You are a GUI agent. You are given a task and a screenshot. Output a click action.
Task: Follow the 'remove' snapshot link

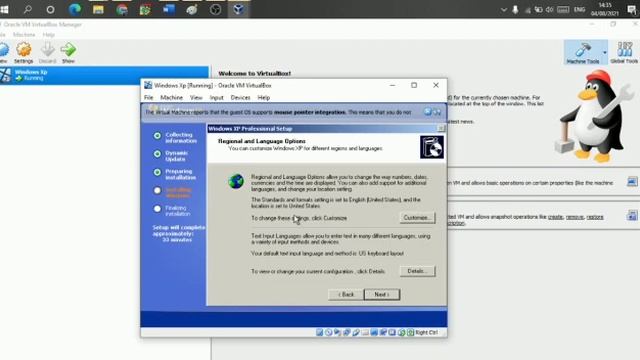coord(575,217)
